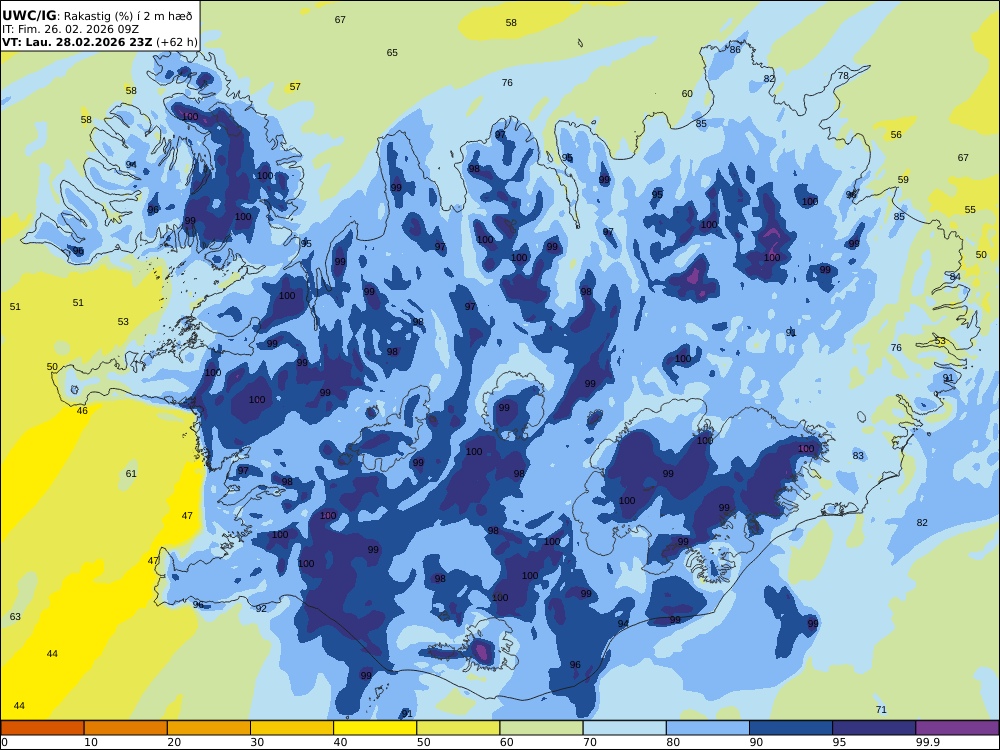The image size is (1000, 750).
Task: Select the amber 20–30 legend color segment
Action: click(209, 728)
